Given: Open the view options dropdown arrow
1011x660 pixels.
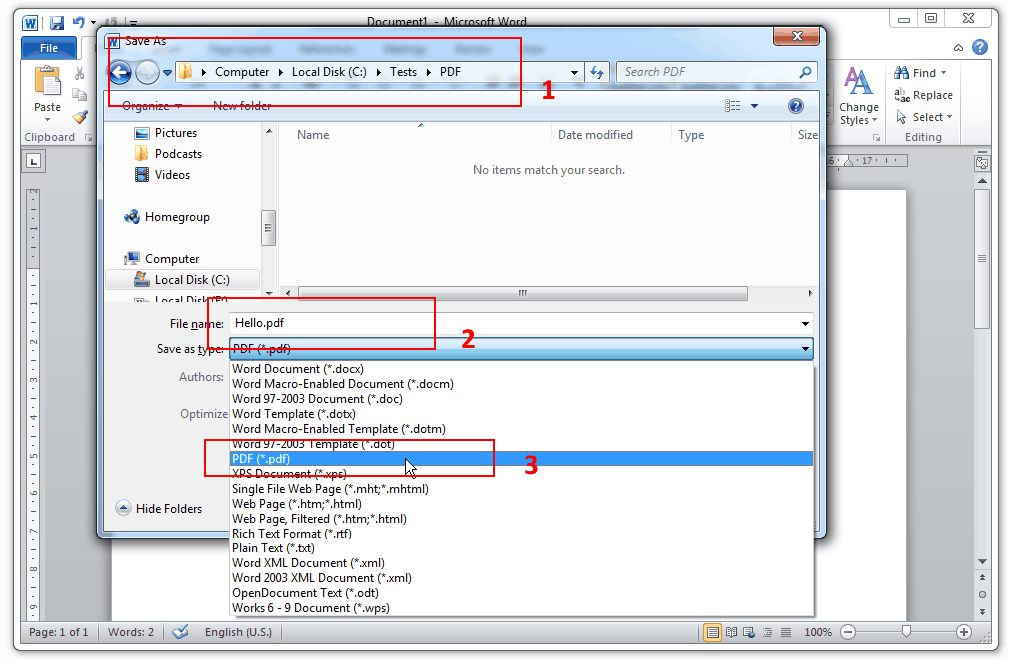Looking at the screenshot, I should coord(754,106).
